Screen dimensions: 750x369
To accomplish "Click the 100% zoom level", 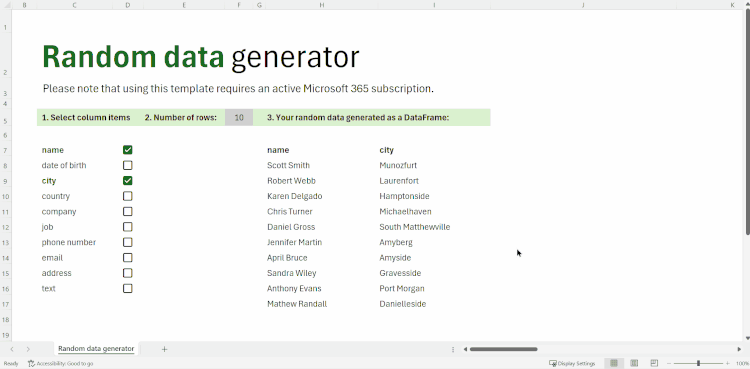I will coord(742,363).
